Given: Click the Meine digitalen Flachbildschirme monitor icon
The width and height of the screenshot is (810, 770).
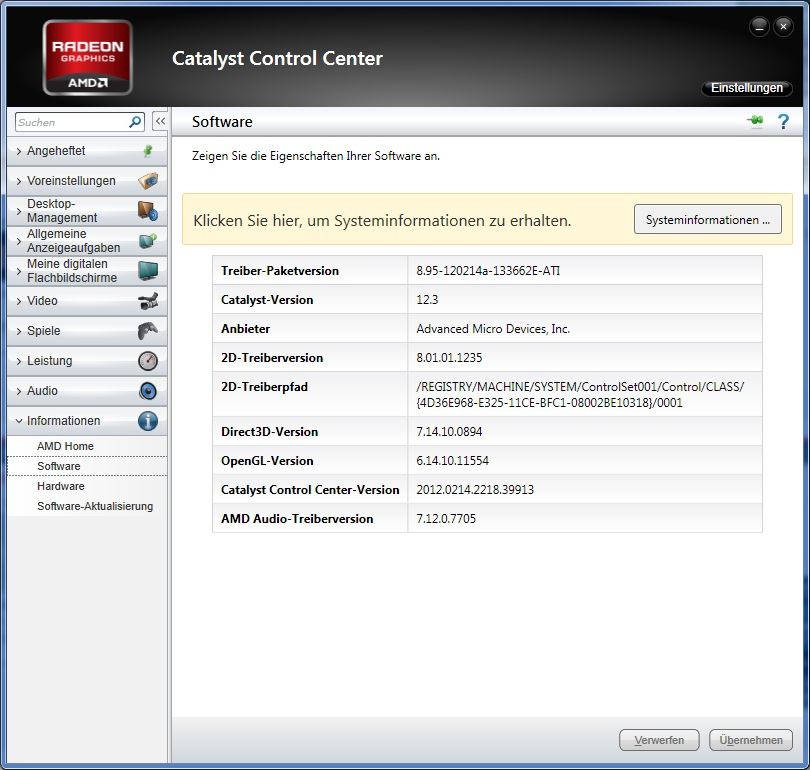Looking at the screenshot, I should (x=148, y=271).
